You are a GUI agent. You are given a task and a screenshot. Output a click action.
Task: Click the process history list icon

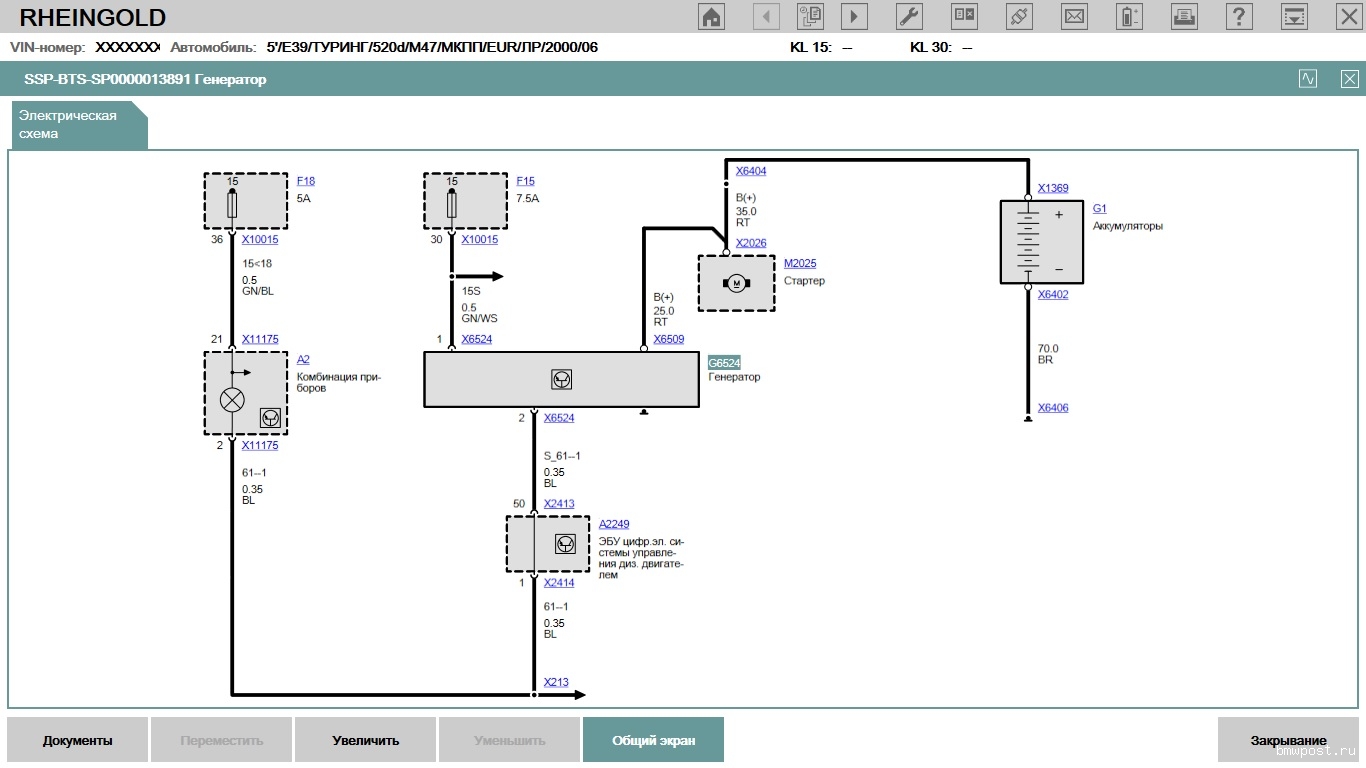point(810,17)
